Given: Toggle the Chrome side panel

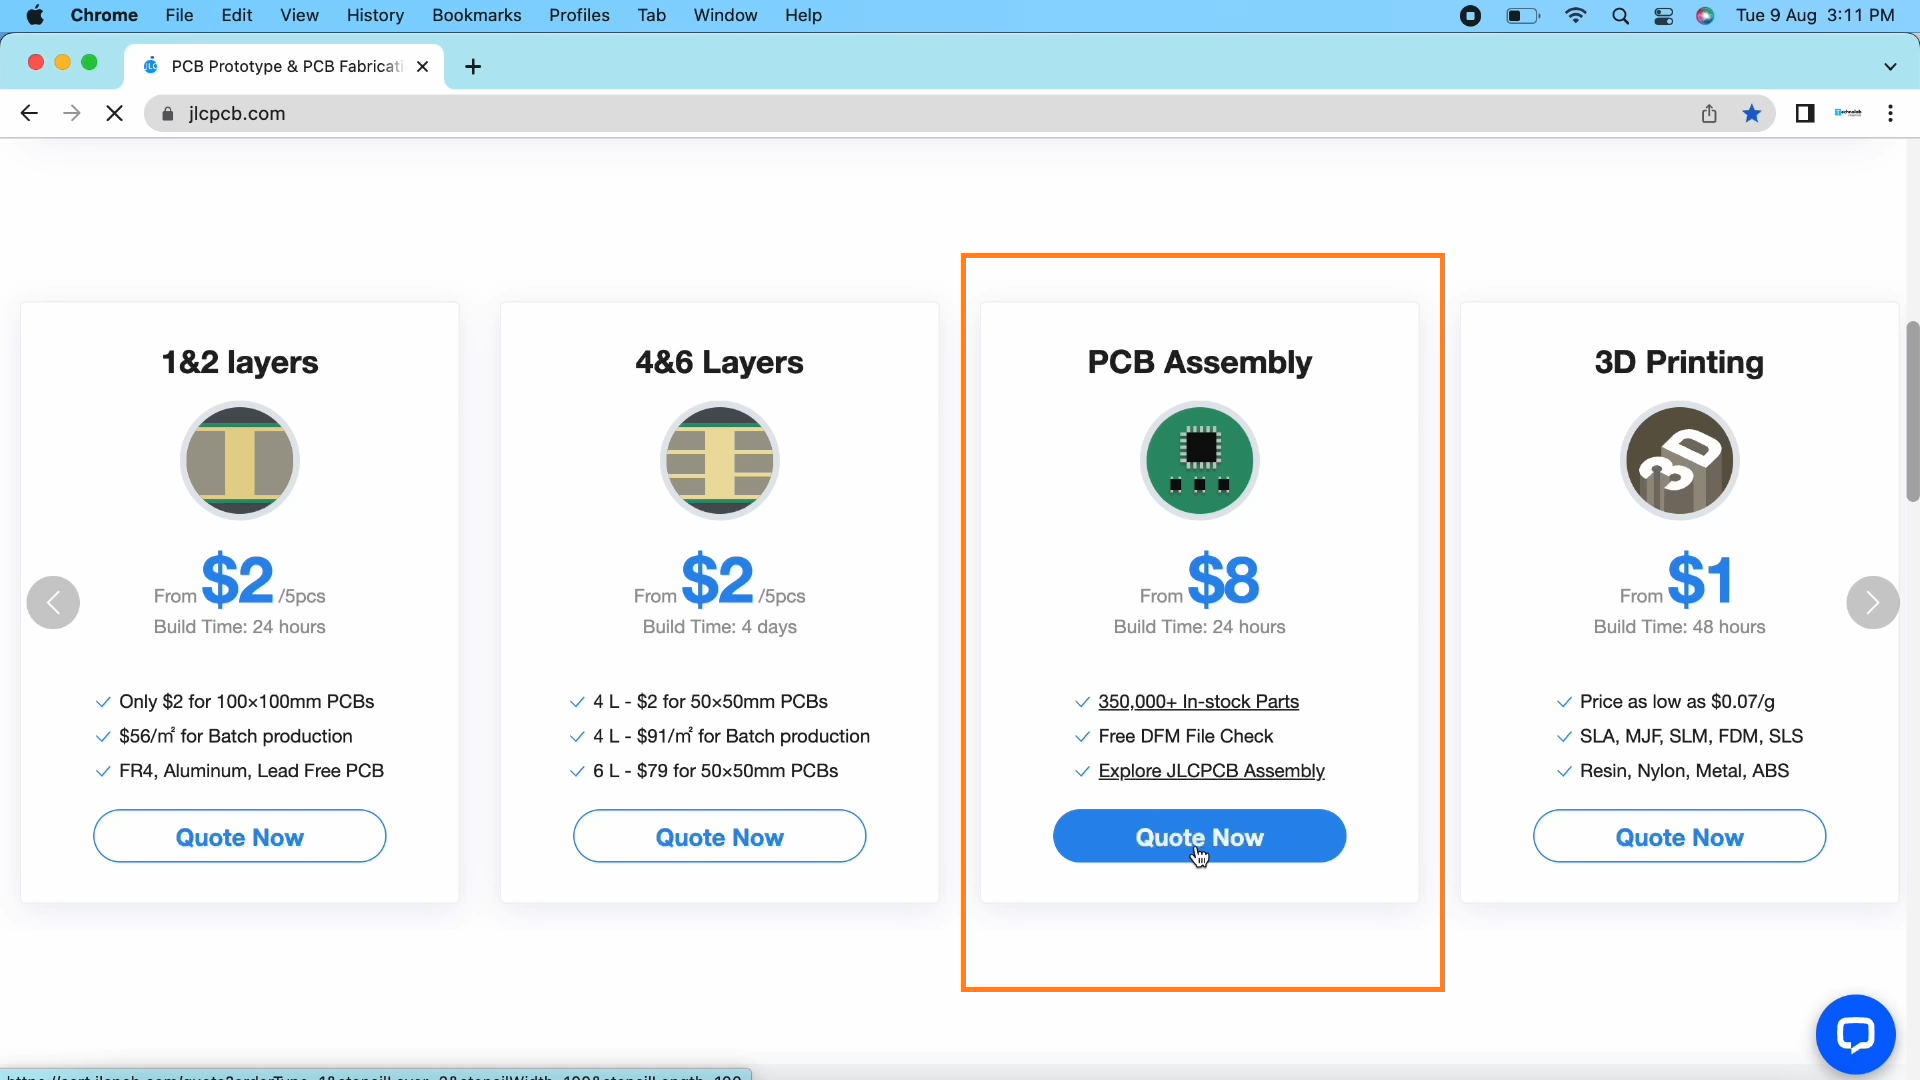Looking at the screenshot, I should 1805,114.
